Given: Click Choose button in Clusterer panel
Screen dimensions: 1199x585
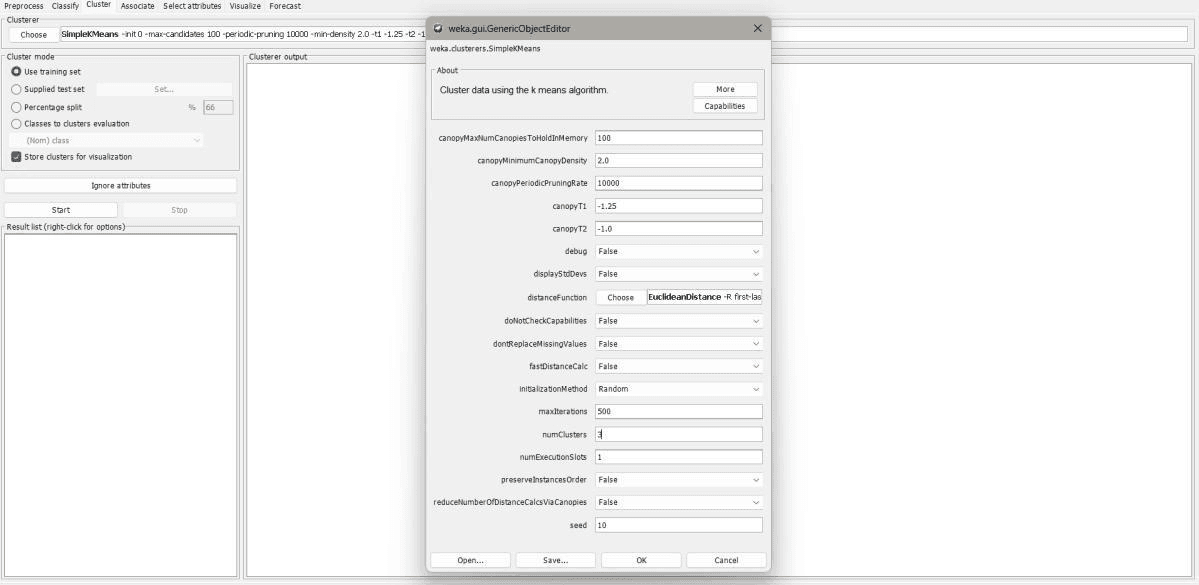Looking at the screenshot, I should click(x=34, y=34).
